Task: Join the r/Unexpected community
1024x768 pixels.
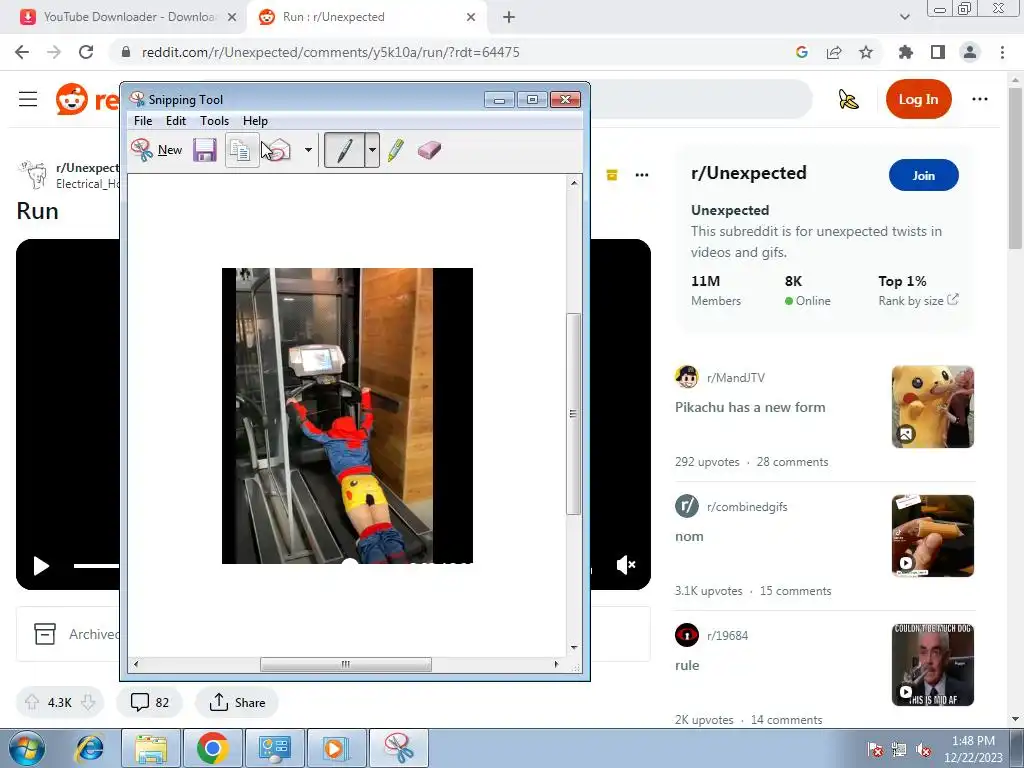Action: point(923,175)
